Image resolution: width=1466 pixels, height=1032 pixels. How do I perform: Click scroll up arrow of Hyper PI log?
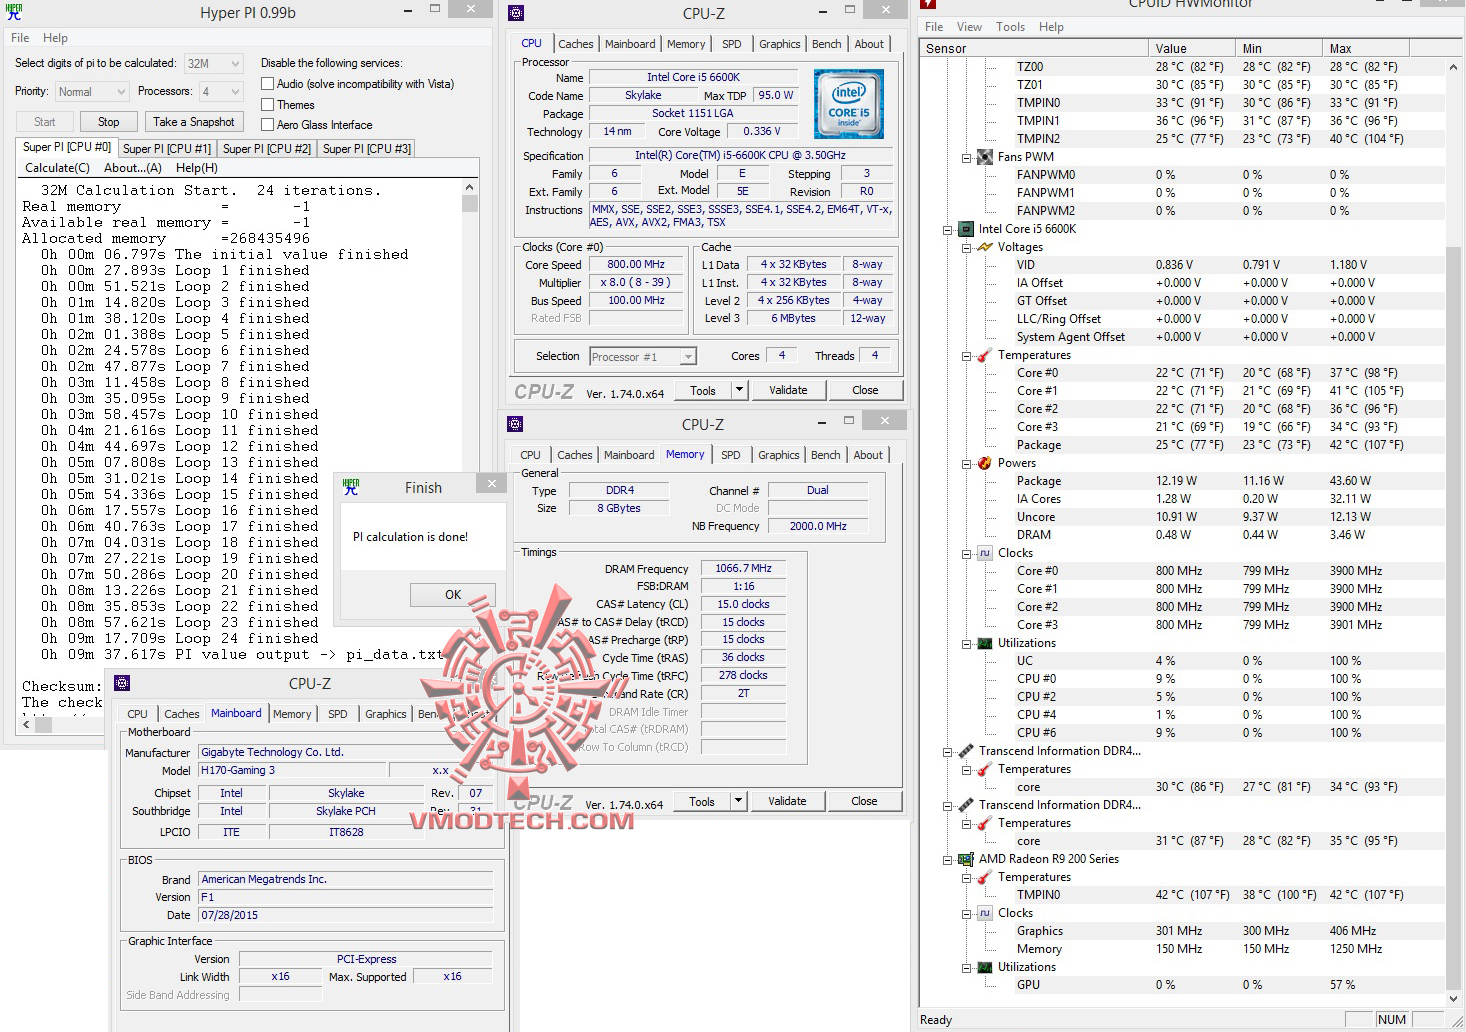click(470, 187)
